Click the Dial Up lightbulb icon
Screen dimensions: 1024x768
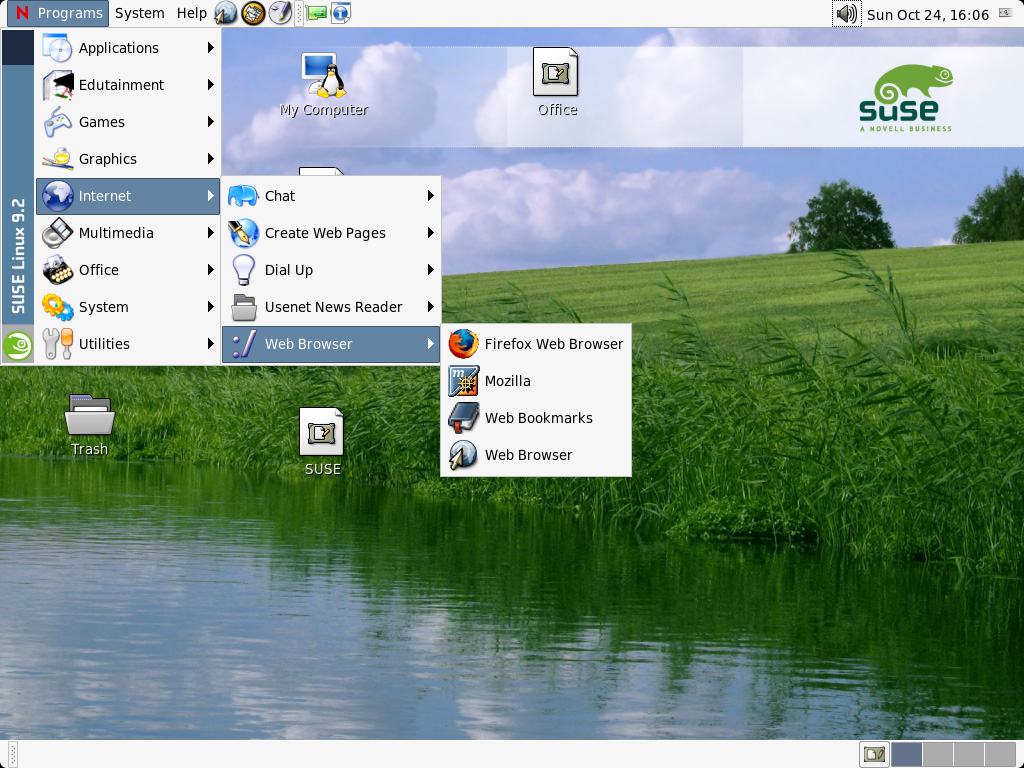(x=244, y=270)
